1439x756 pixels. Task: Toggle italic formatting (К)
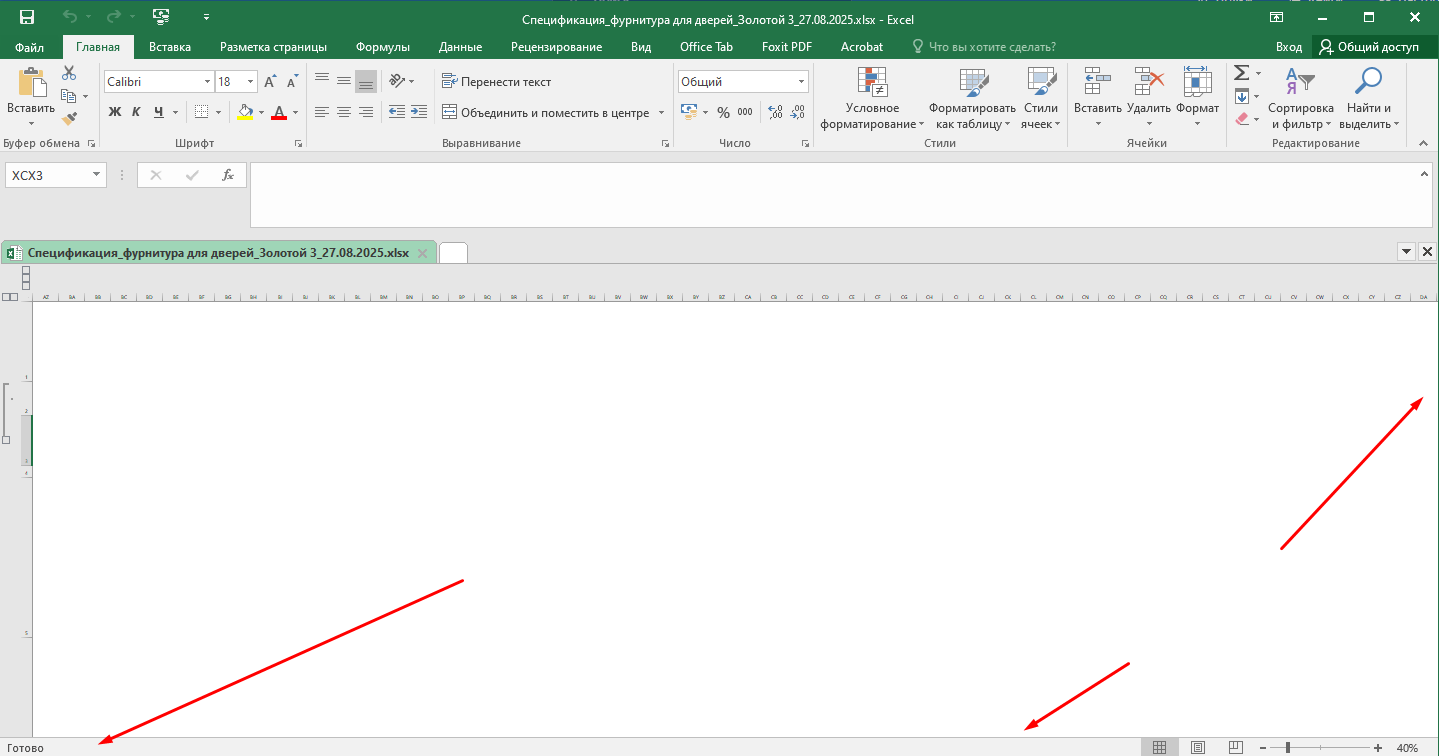136,112
